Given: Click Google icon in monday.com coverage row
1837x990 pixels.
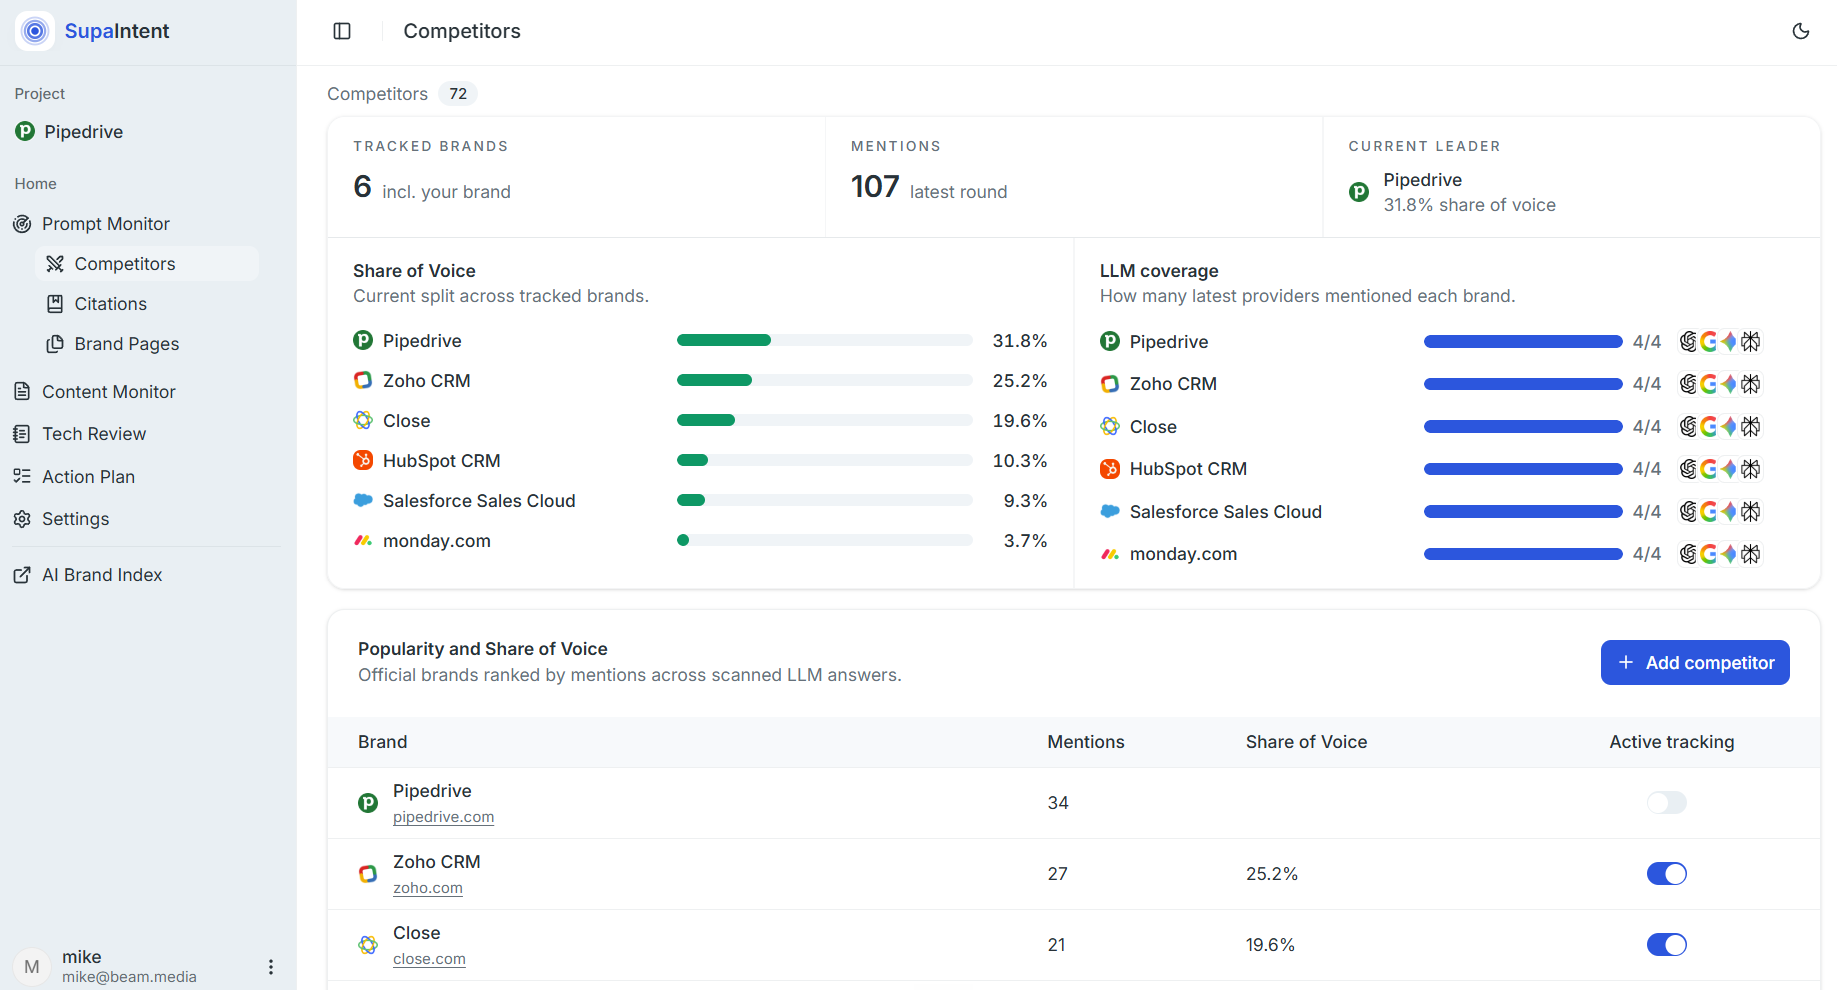Looking at the screenshot, I should pos(1709,554).
